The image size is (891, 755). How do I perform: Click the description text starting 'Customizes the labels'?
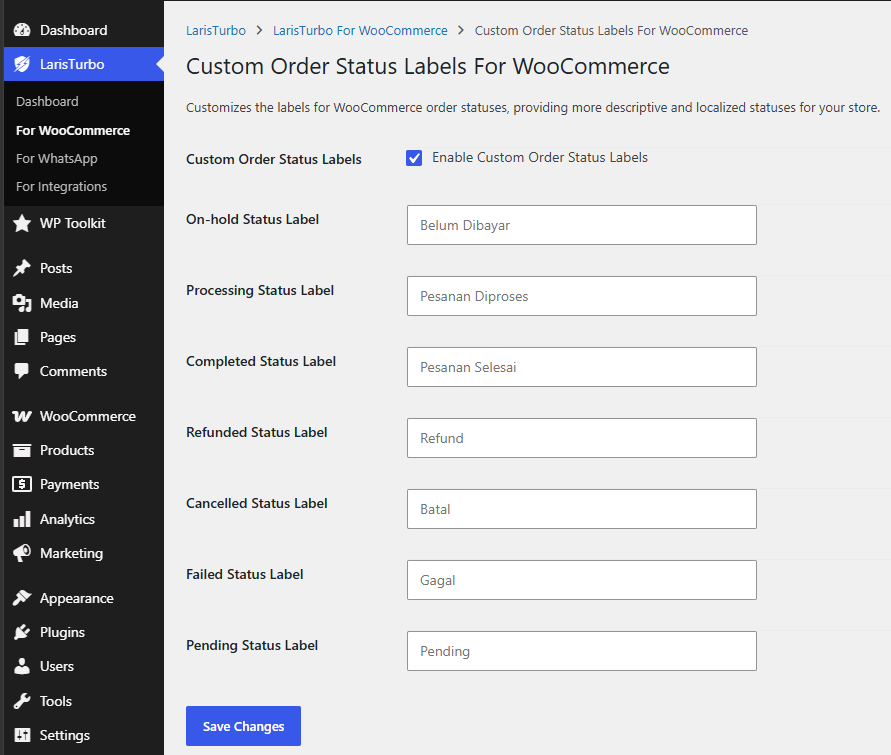533,107
